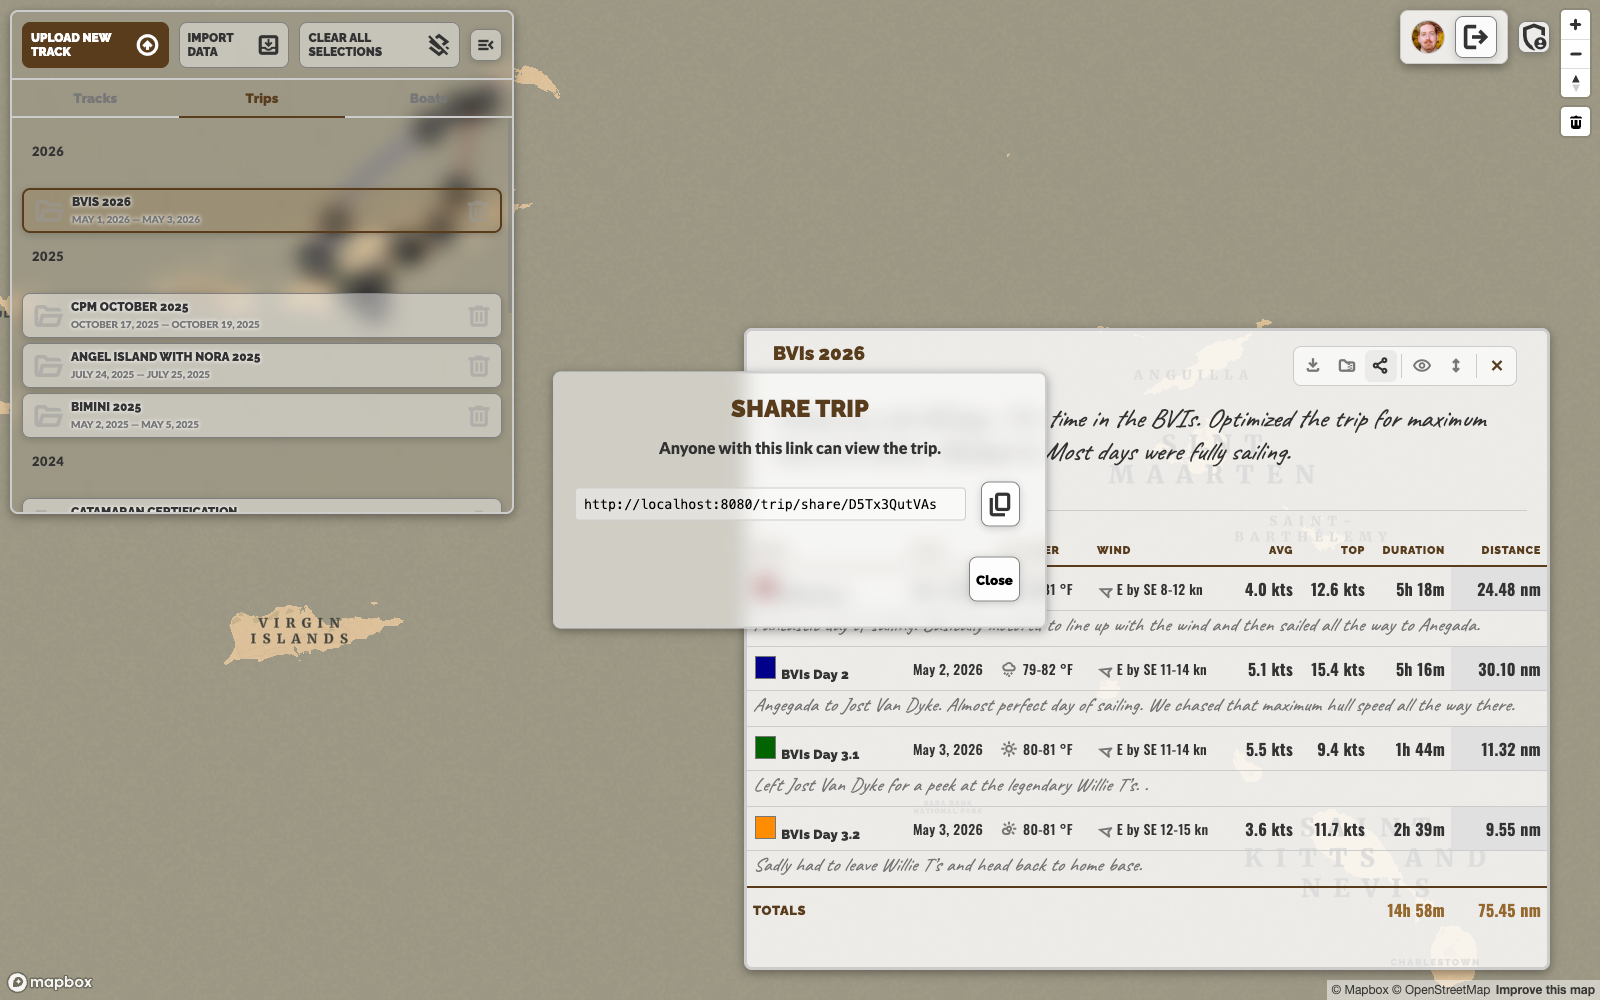Screen dimensions: 1600x1000
Task: Zoom in on the map
Action: pos(1575,25)
